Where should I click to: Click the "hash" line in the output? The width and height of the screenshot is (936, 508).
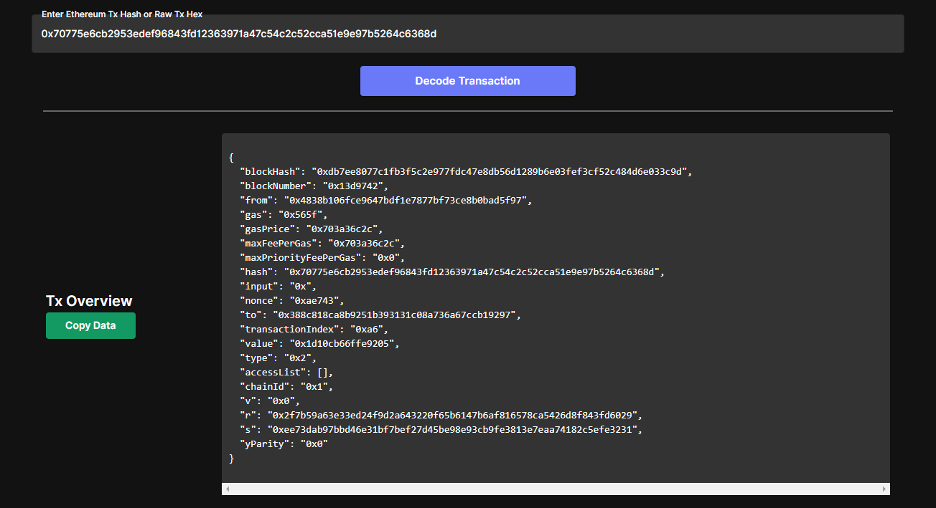coord(452,272)
